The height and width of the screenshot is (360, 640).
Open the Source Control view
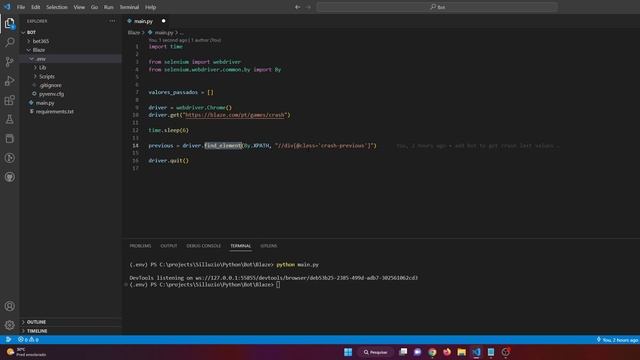click(10, 62)
